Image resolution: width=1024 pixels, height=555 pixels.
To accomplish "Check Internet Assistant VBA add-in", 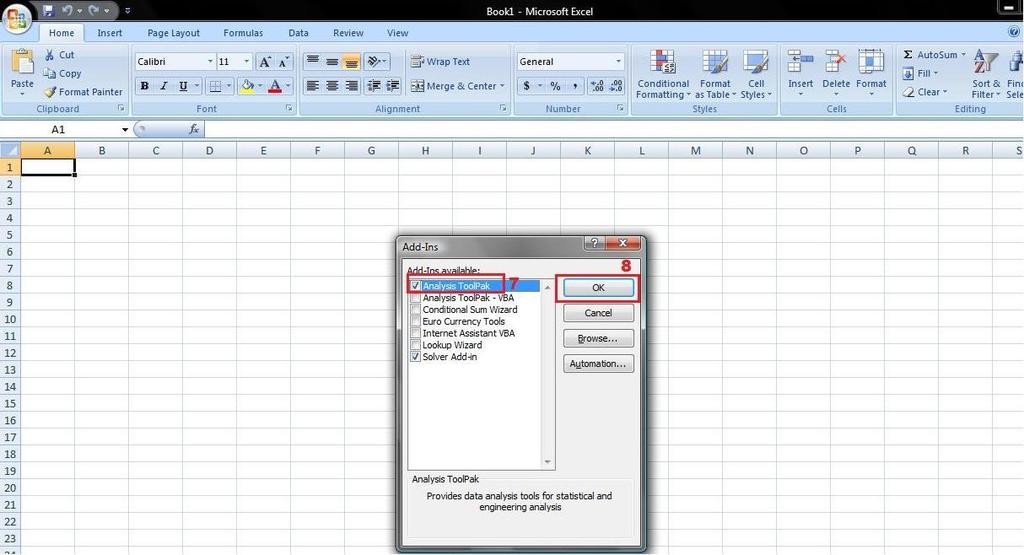I will (415, 333).
